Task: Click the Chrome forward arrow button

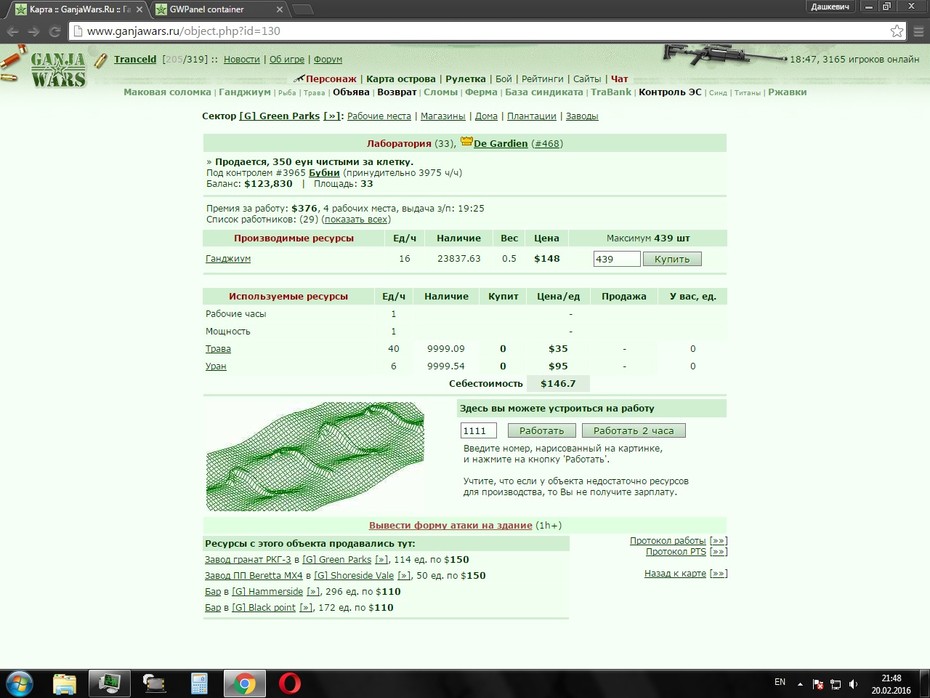Action: point(34,31)
